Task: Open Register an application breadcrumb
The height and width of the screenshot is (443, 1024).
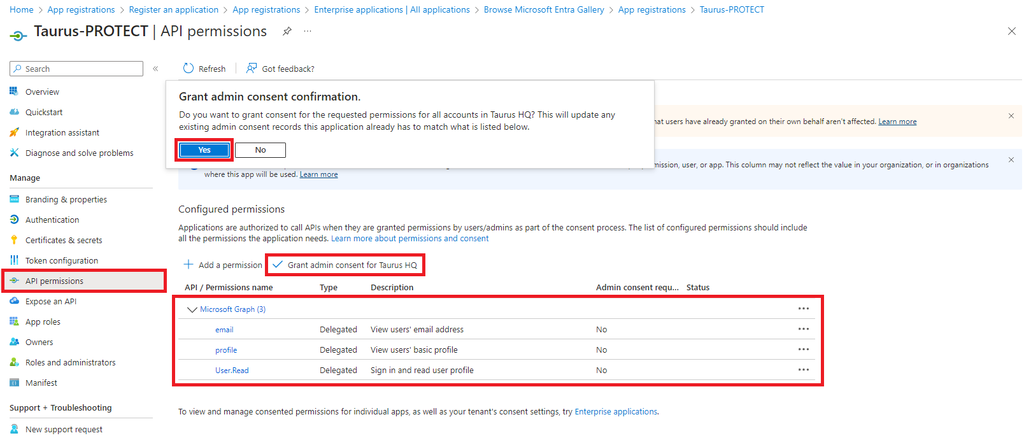Action: [x=174, y=10]
